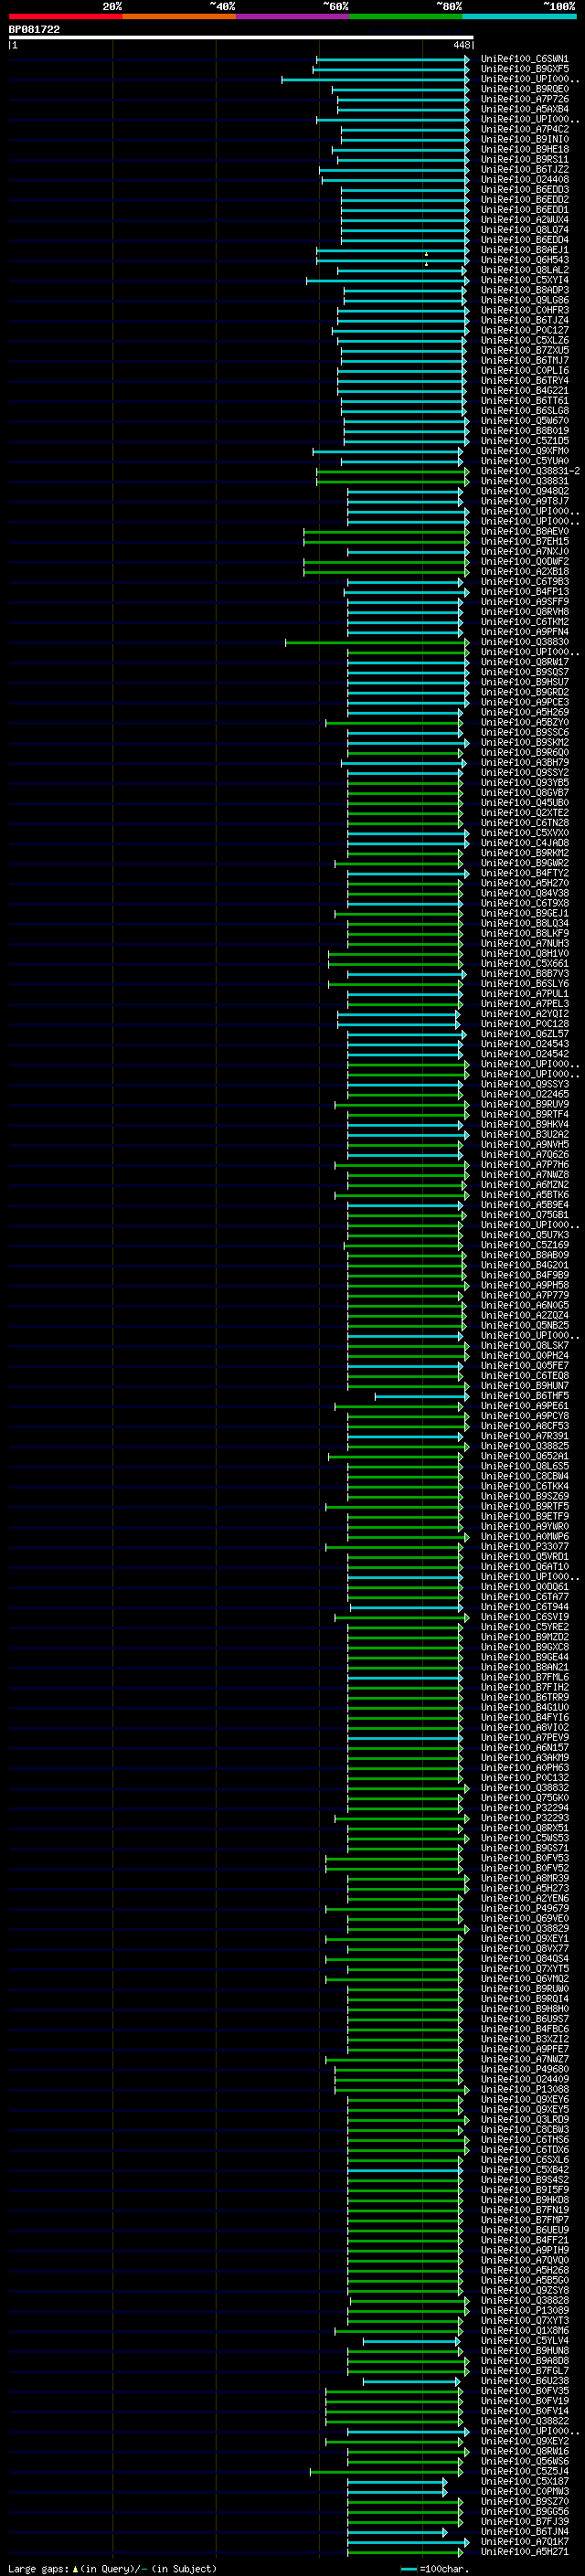This screenshot has width=585, height=2576.
Task: Click hit label UniRef100_P33077
Action: [x=524, y=1547]
